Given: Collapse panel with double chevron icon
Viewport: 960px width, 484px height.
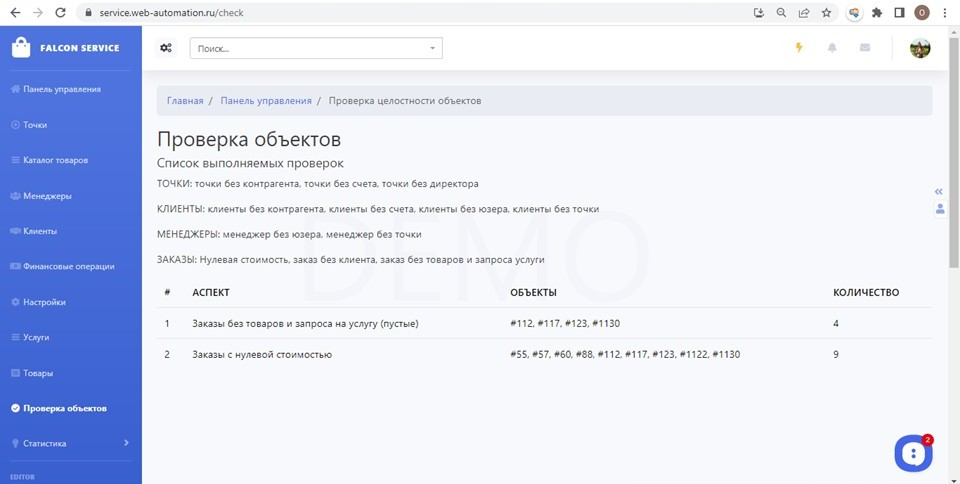Looking at the screenshot, I should coord(939,192).
